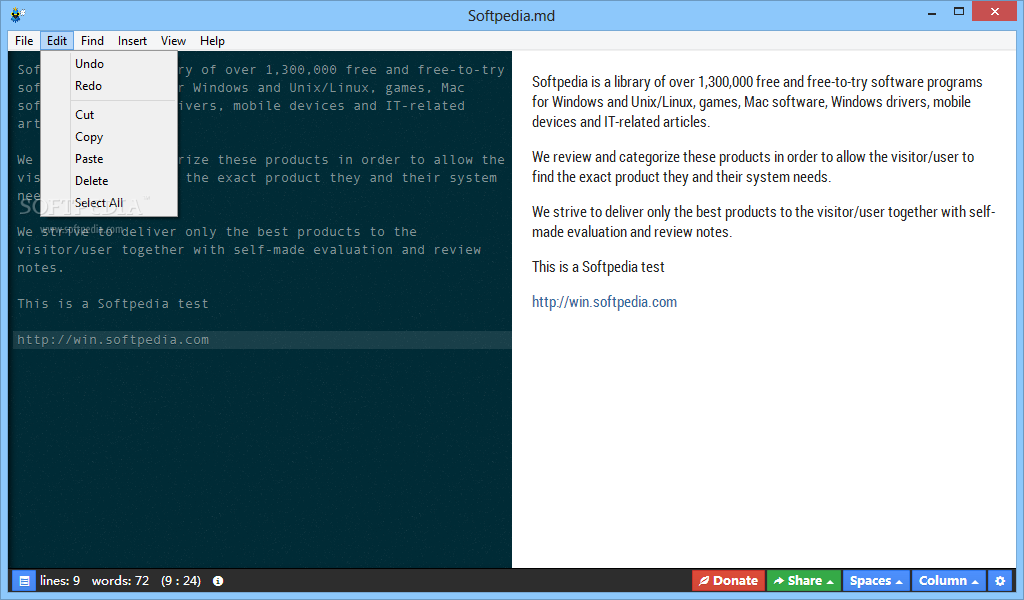Viewport: 1024px width, 600px height.
Task: Expand the Column layout dropdown
Action: 948,580
